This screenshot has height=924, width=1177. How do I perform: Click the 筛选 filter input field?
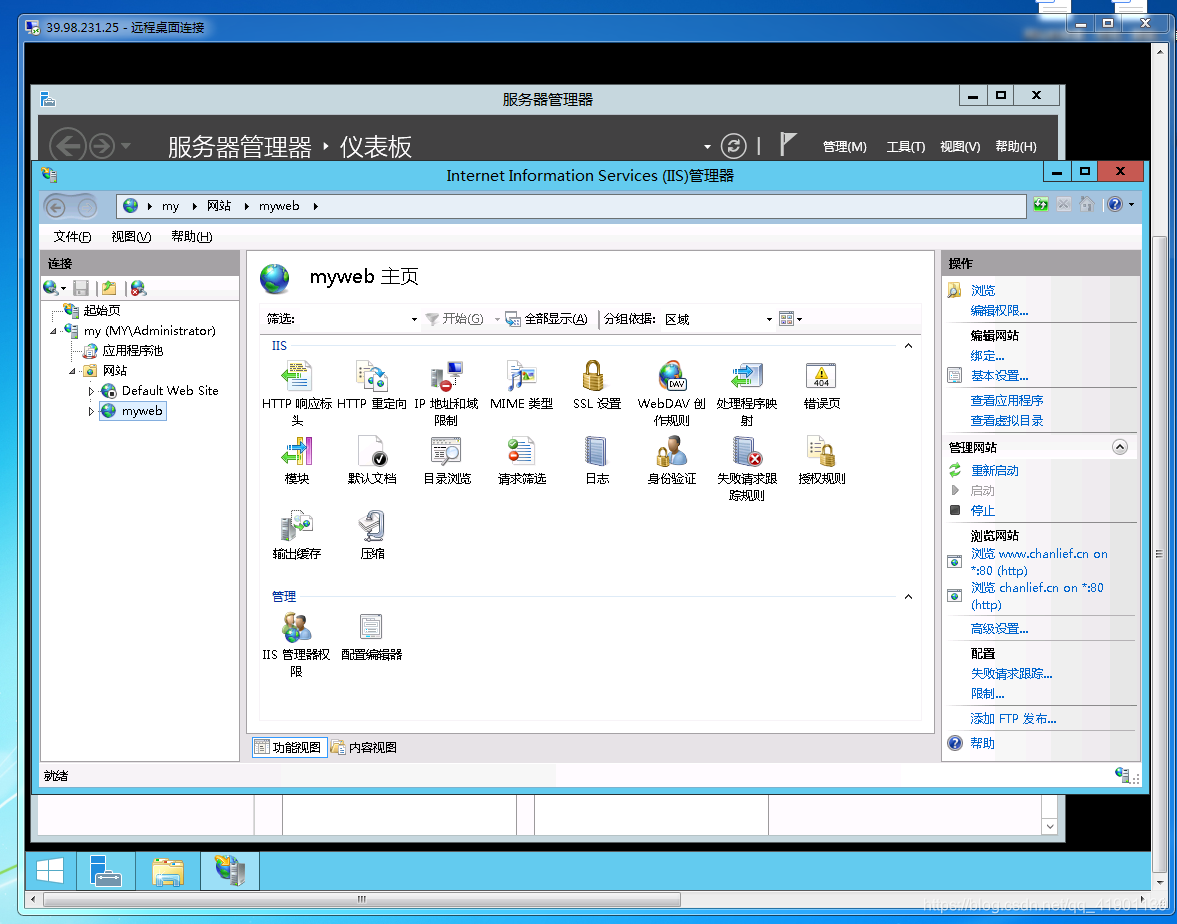click(x=353, y=319)
